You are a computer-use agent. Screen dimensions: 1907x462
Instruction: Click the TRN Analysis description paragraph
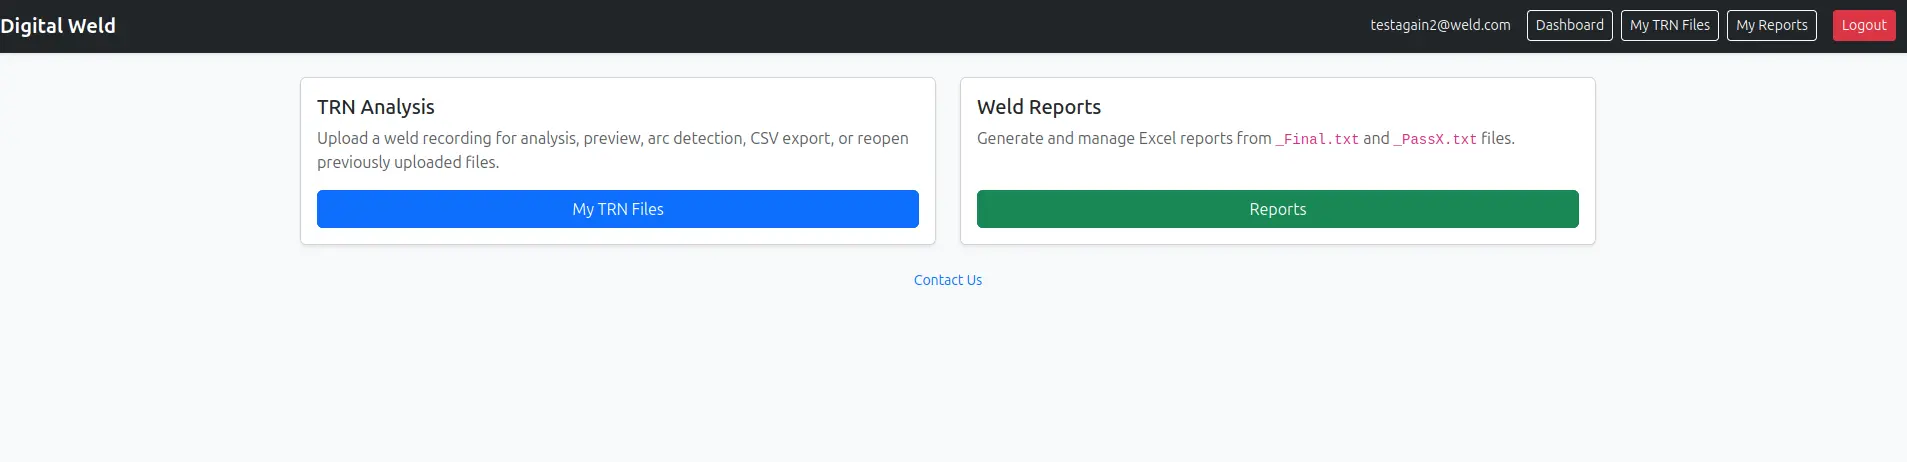613,150
